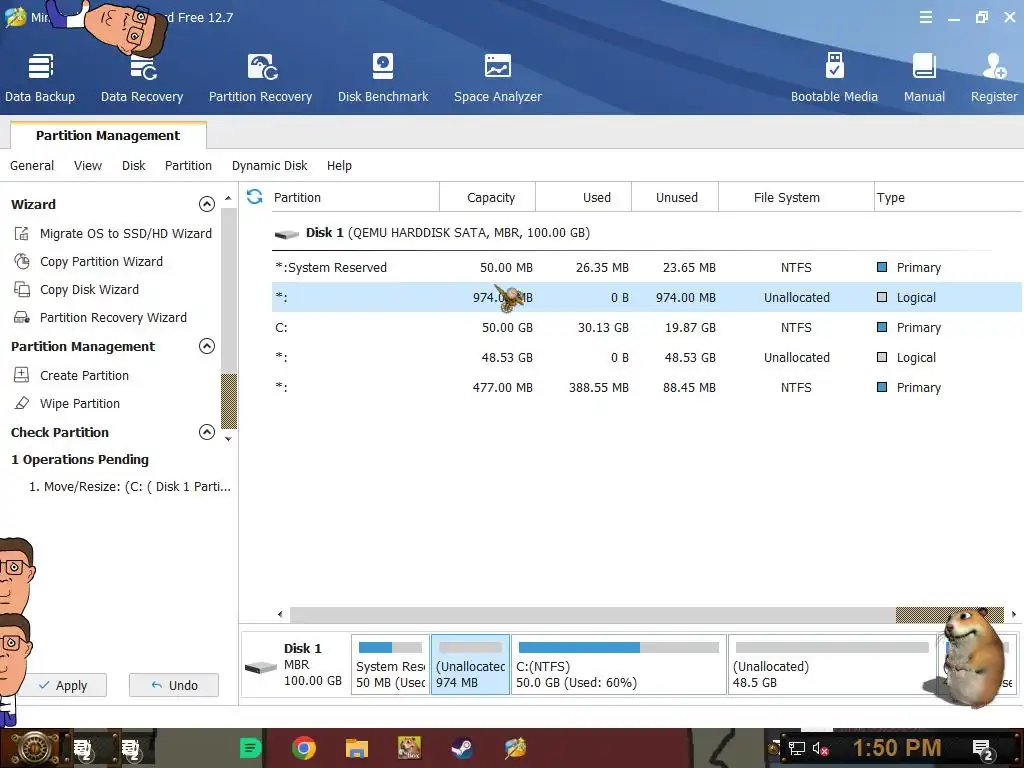Viewport: 1024px width, 768px height.
Task: Click the taskbar clock showing 1:50 PM
Action: tap(897, 748)
